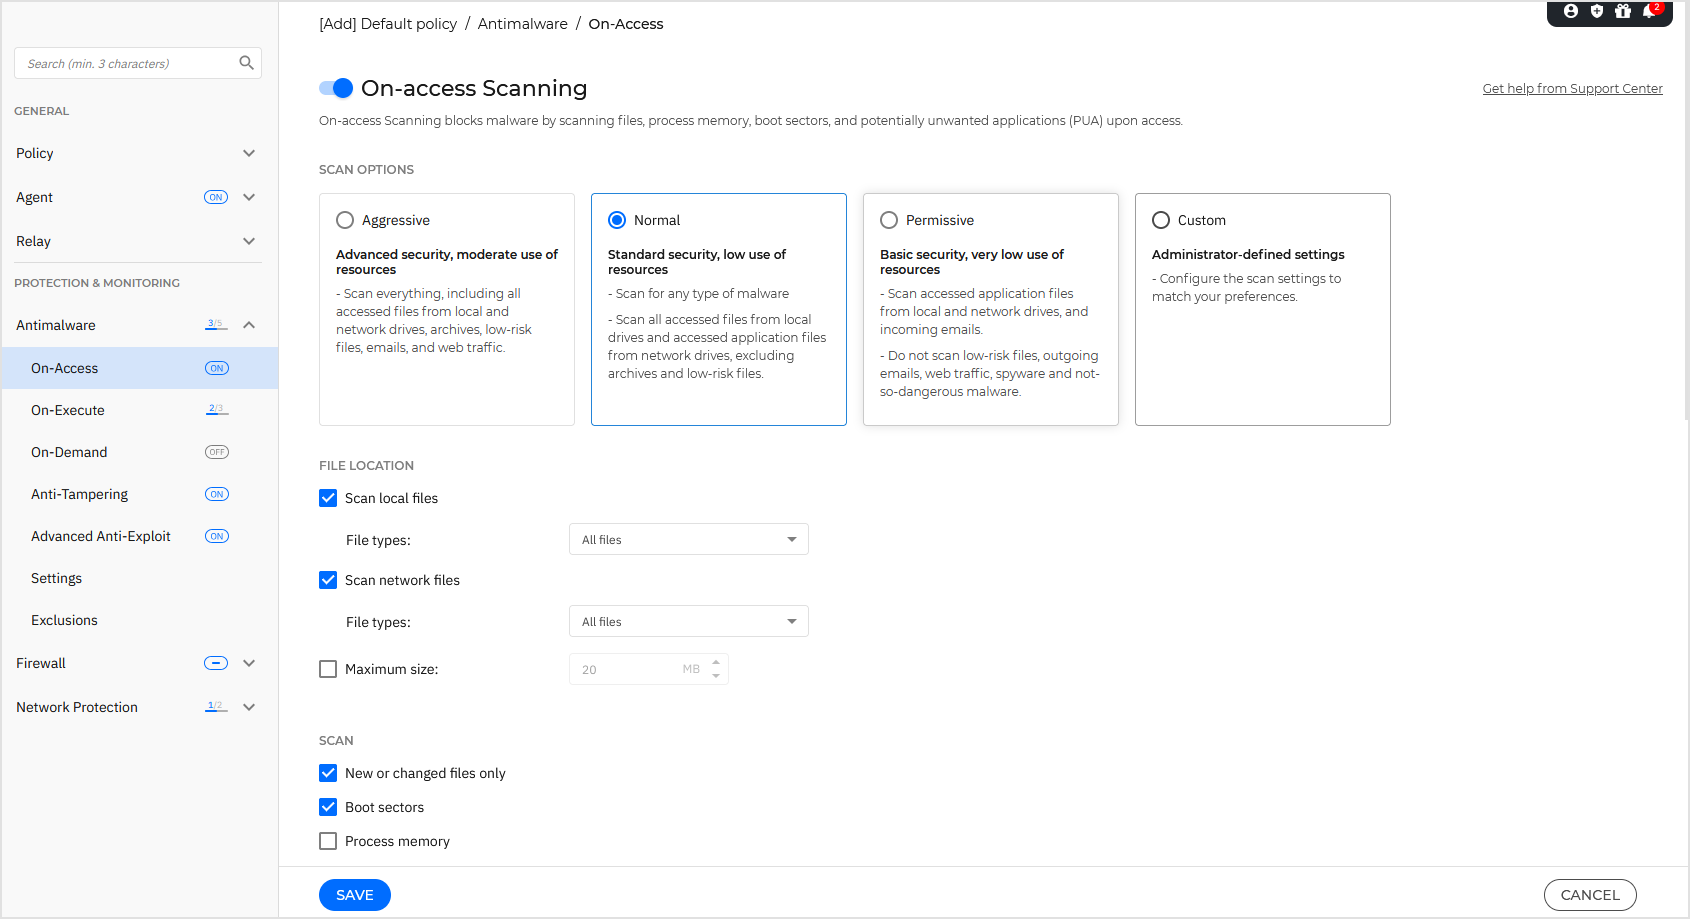Enable the Process memory checkbox
The image size is (1690, 919).
point(328,841)
